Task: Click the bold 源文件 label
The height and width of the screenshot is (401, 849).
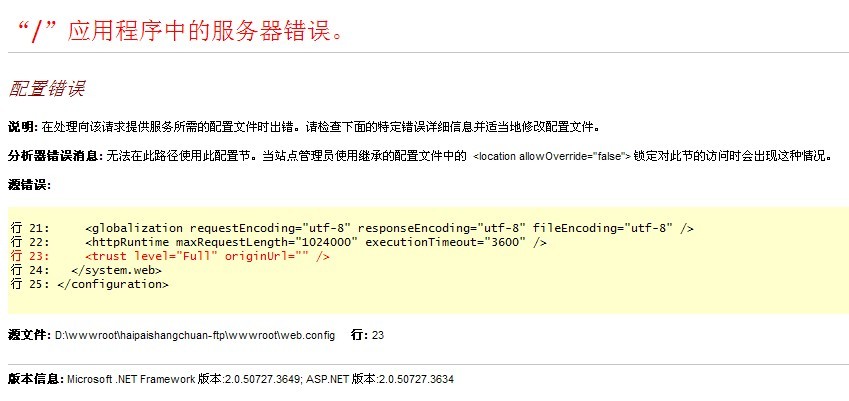Action: click(x=29, y=334)
